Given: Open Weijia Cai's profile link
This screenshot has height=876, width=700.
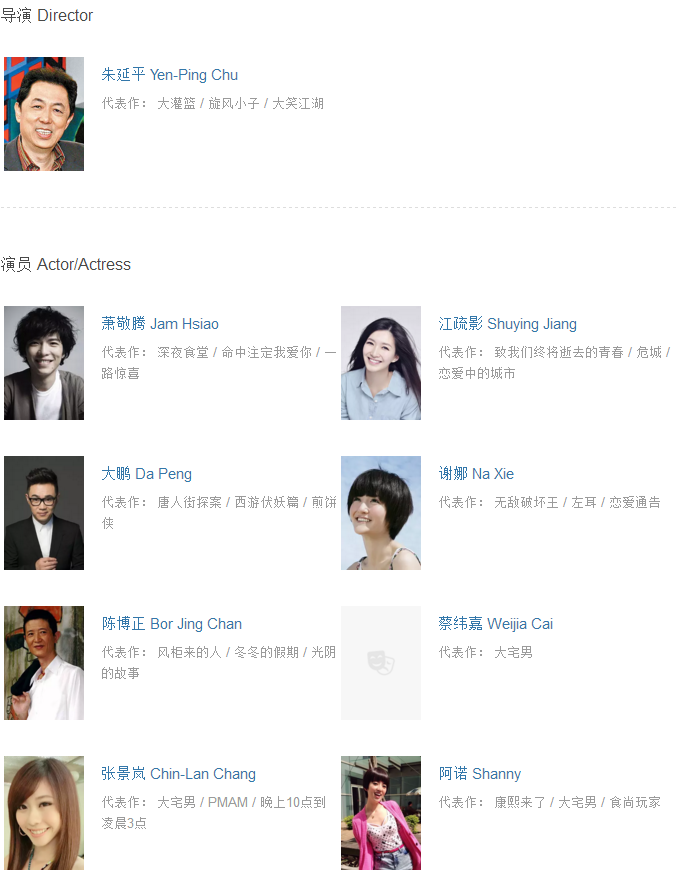Looking at the screenshot, I should click(x=496, y=624).
